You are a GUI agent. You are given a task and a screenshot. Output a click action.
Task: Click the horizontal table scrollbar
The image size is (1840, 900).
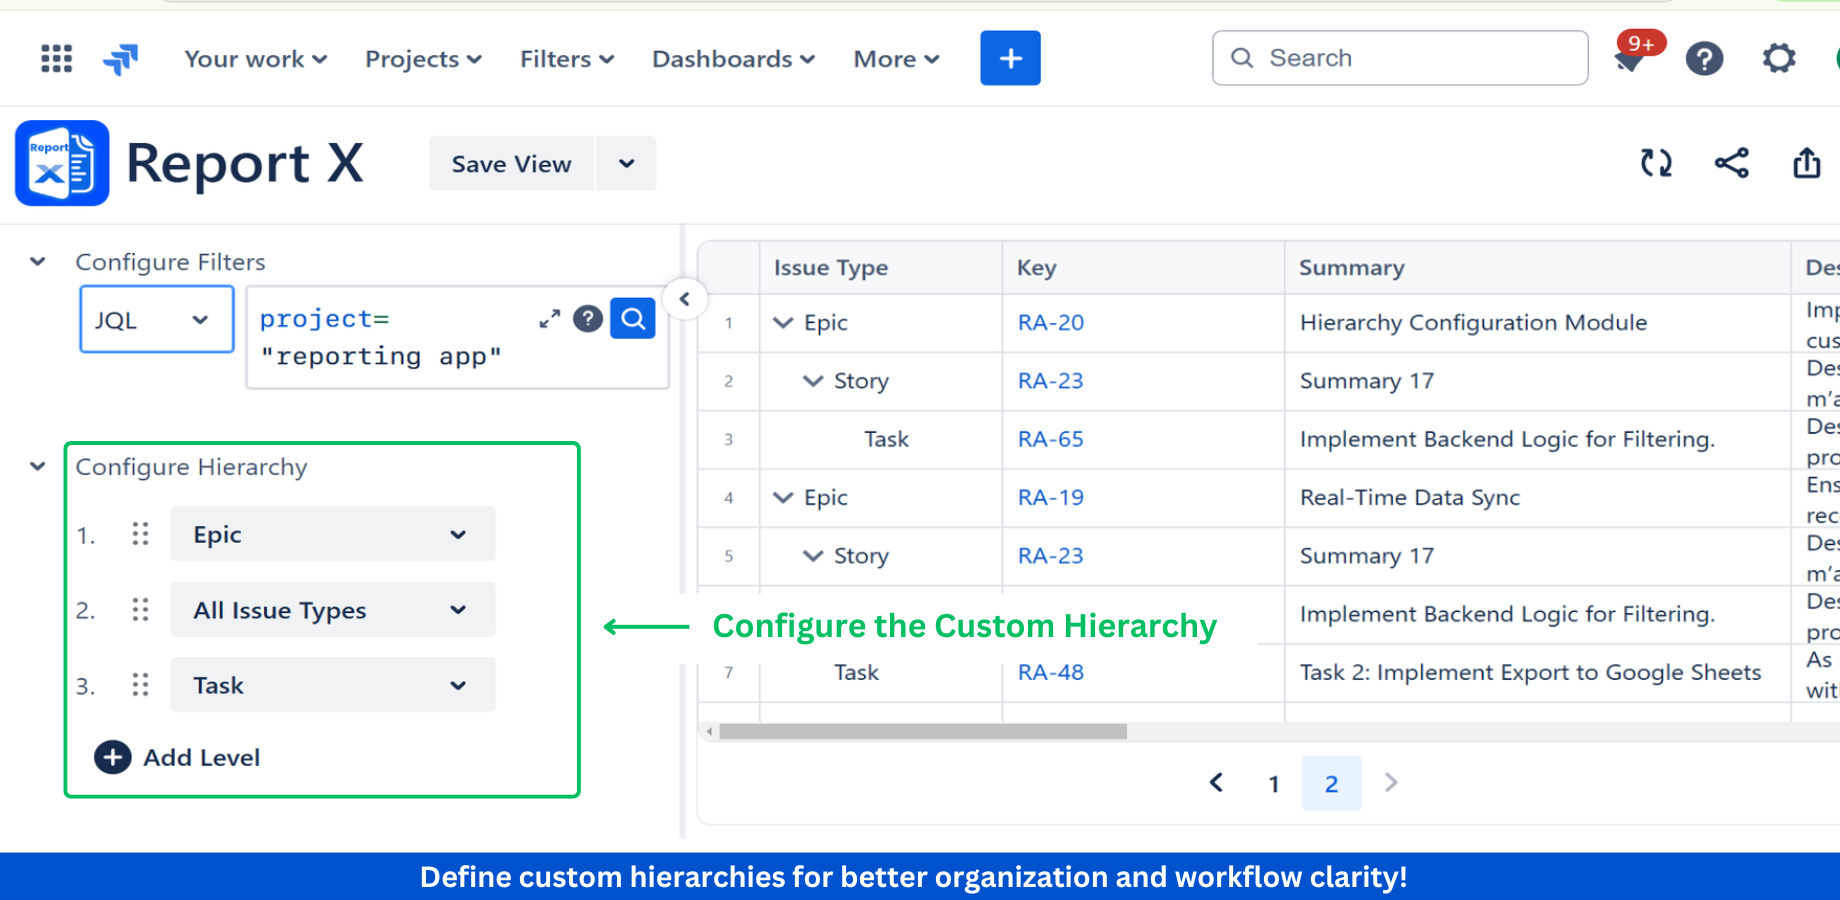923,731
